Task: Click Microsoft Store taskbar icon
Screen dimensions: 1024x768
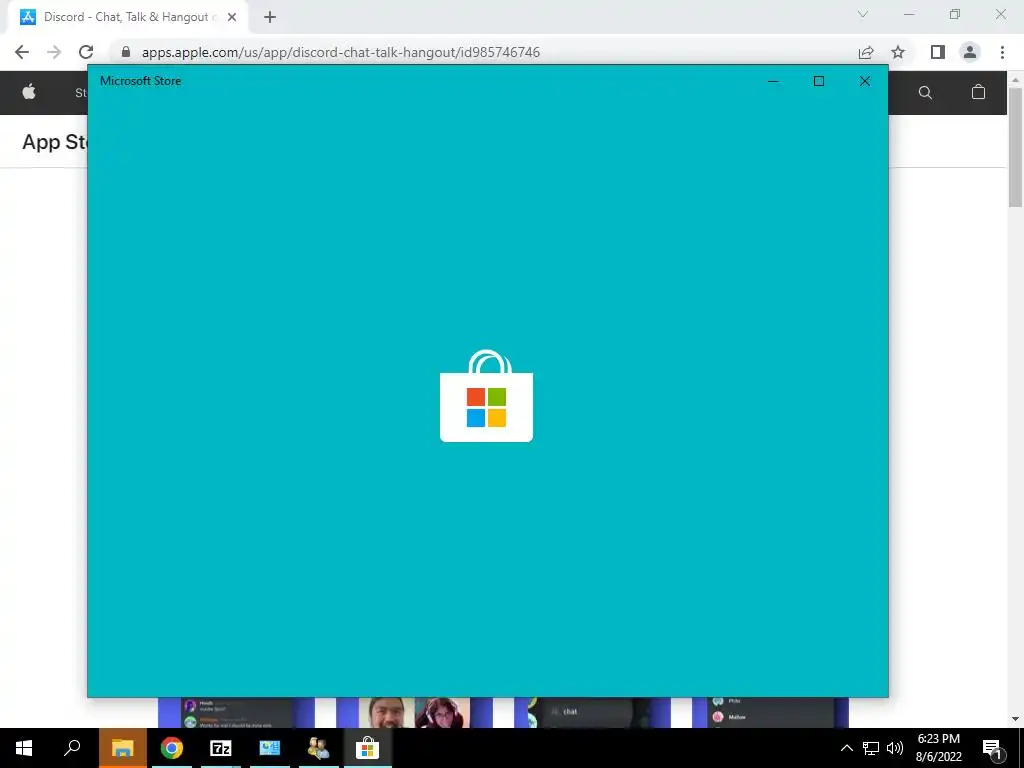Action: click(368, 748)
